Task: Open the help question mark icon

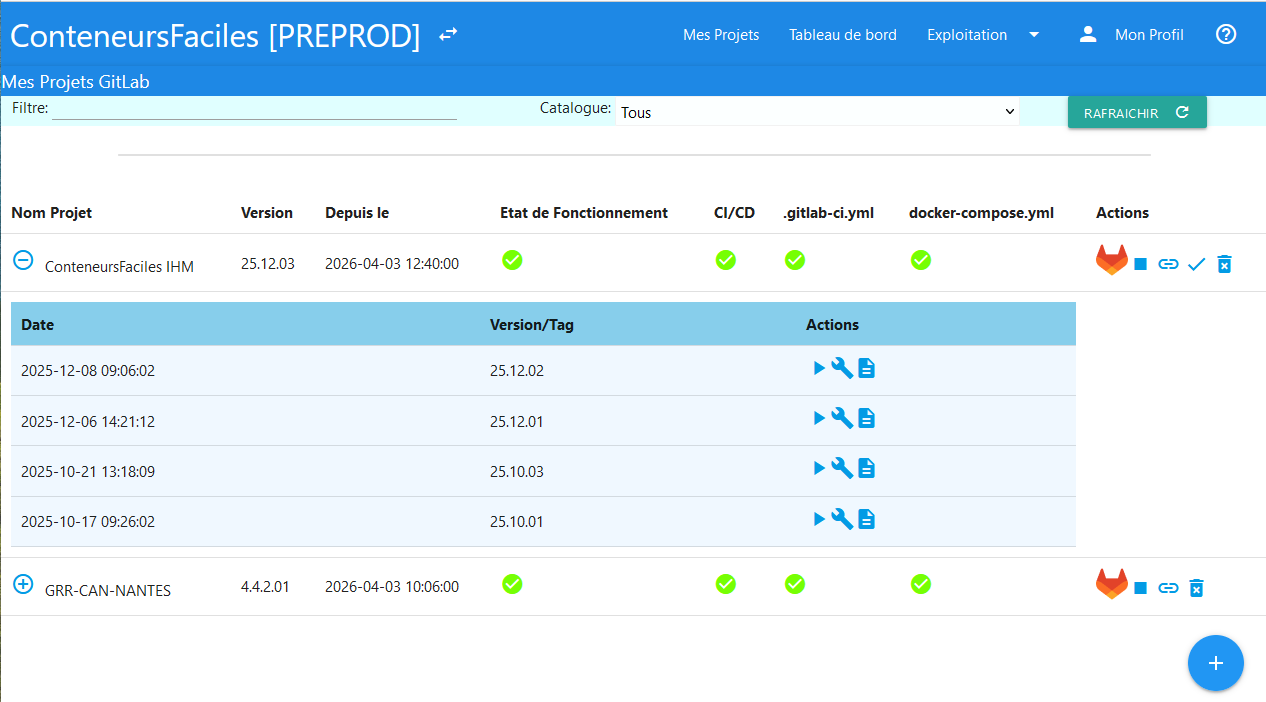Action: pos(1226,34)
